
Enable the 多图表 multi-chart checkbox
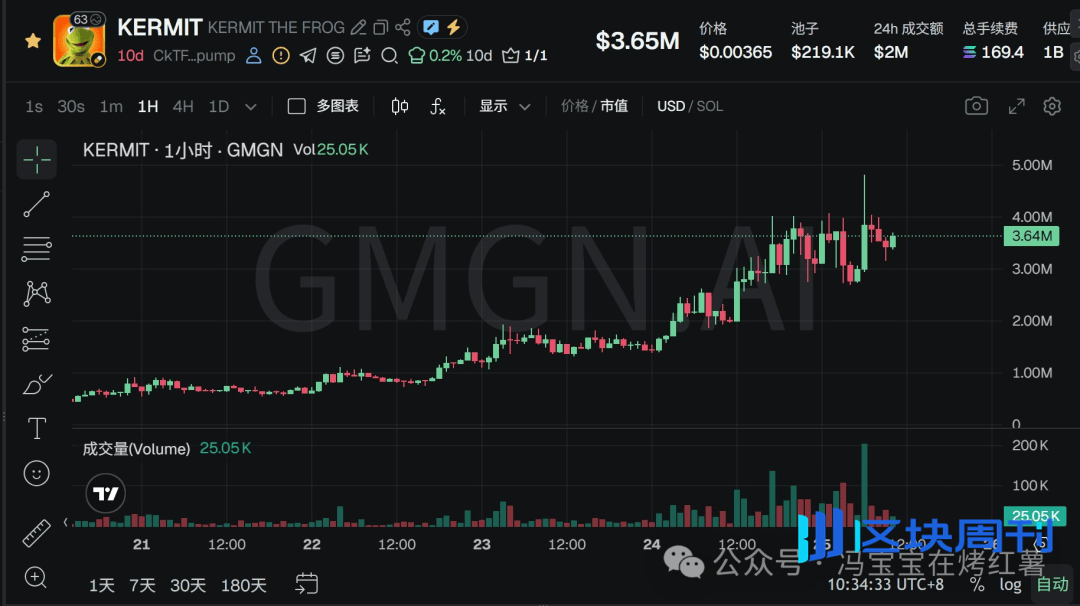click(x=296, y=105)
